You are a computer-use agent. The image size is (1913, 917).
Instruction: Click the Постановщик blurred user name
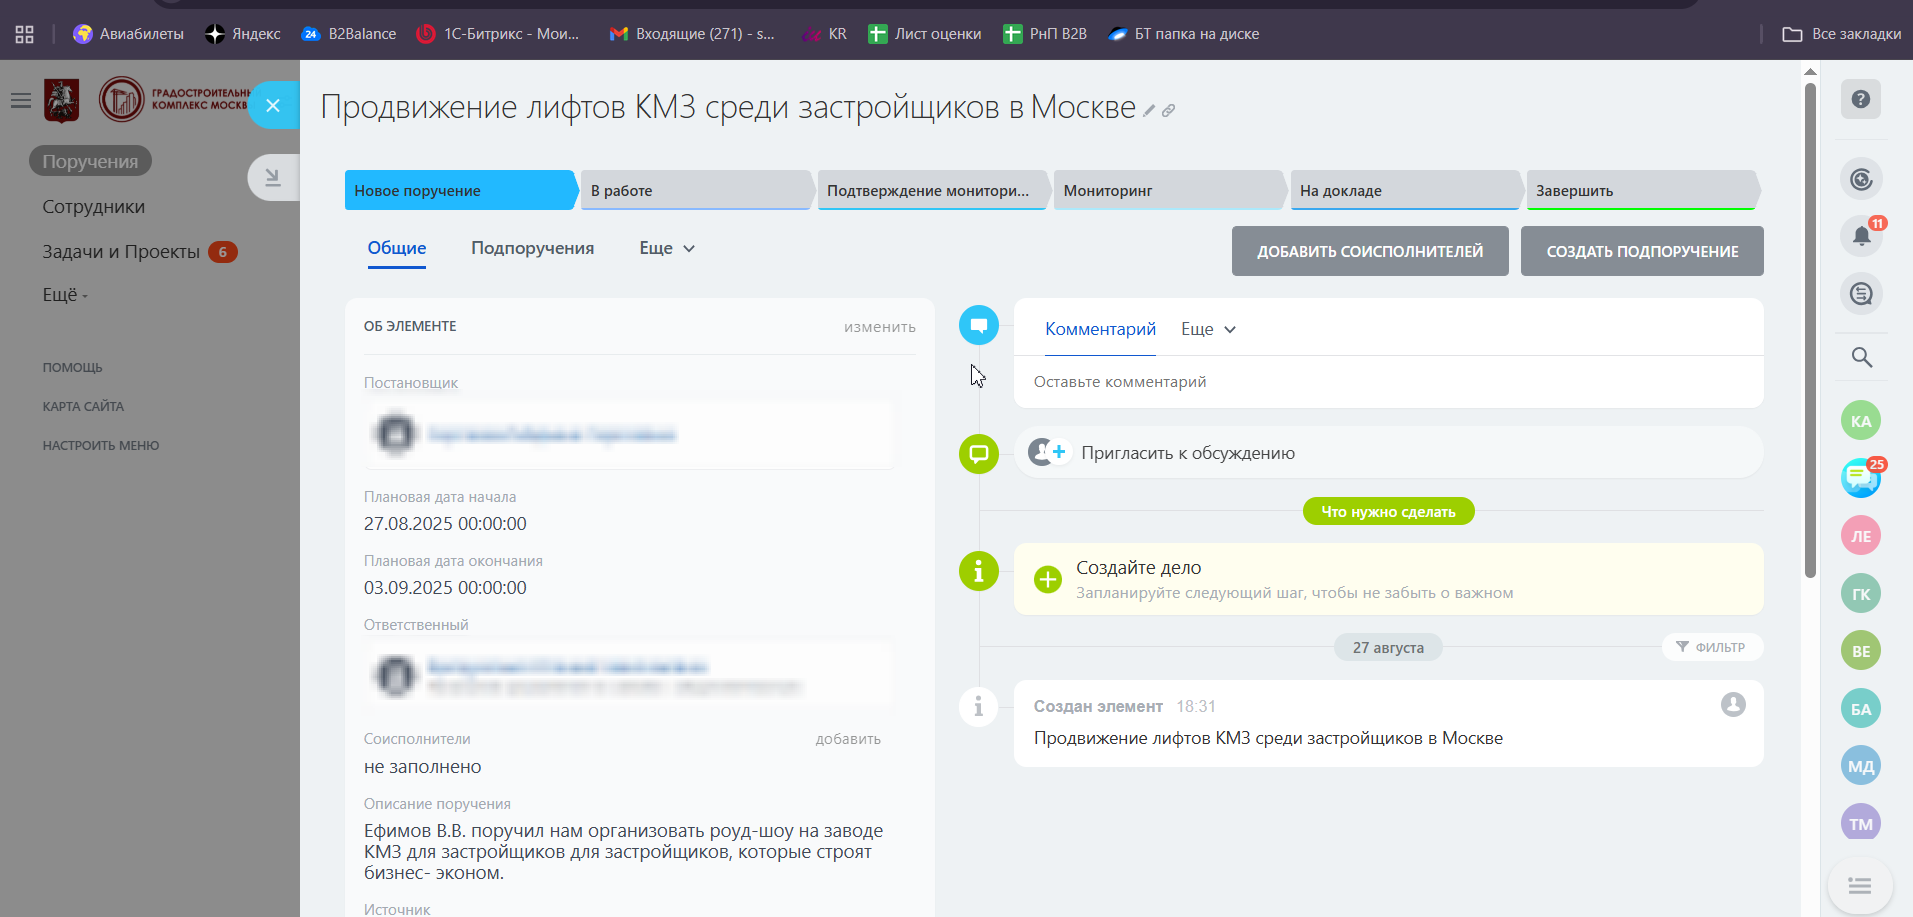click(552, 434)
